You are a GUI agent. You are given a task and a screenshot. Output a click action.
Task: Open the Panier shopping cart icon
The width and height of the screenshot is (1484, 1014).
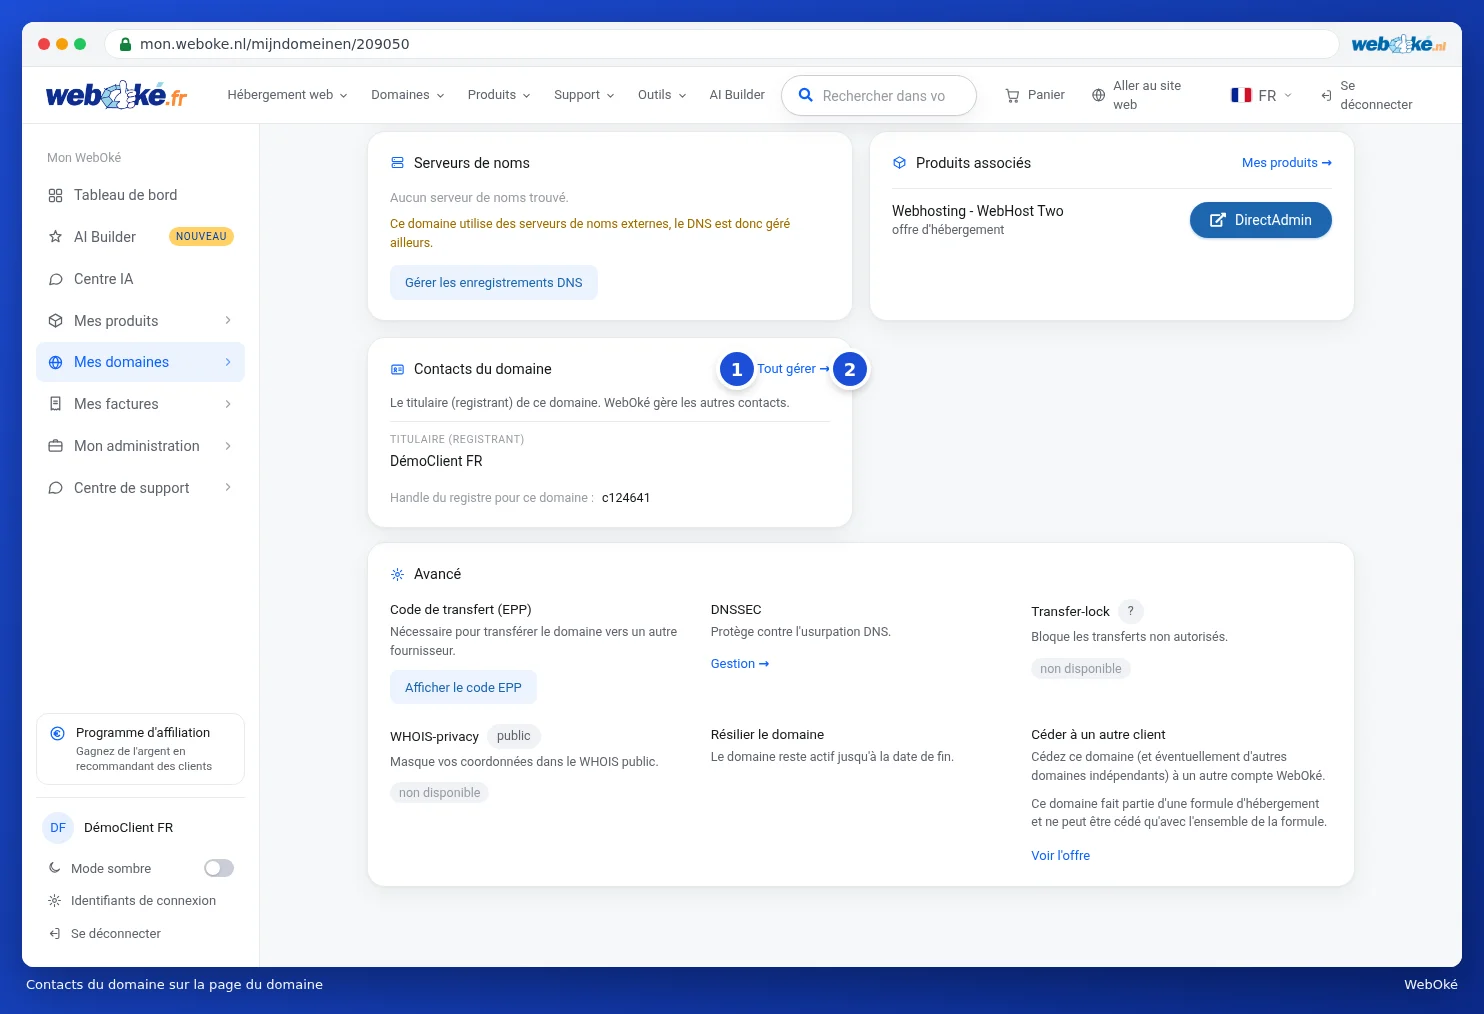(1012, 96)
